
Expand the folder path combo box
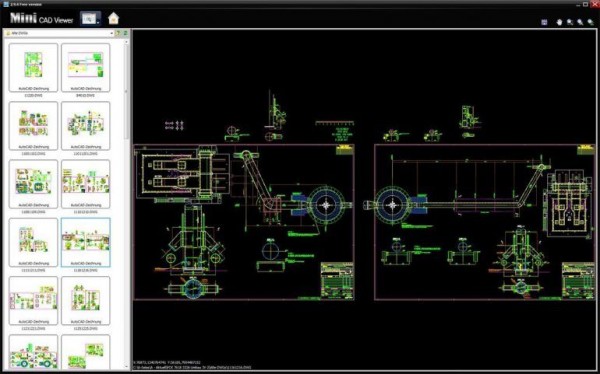pos(112,33)
